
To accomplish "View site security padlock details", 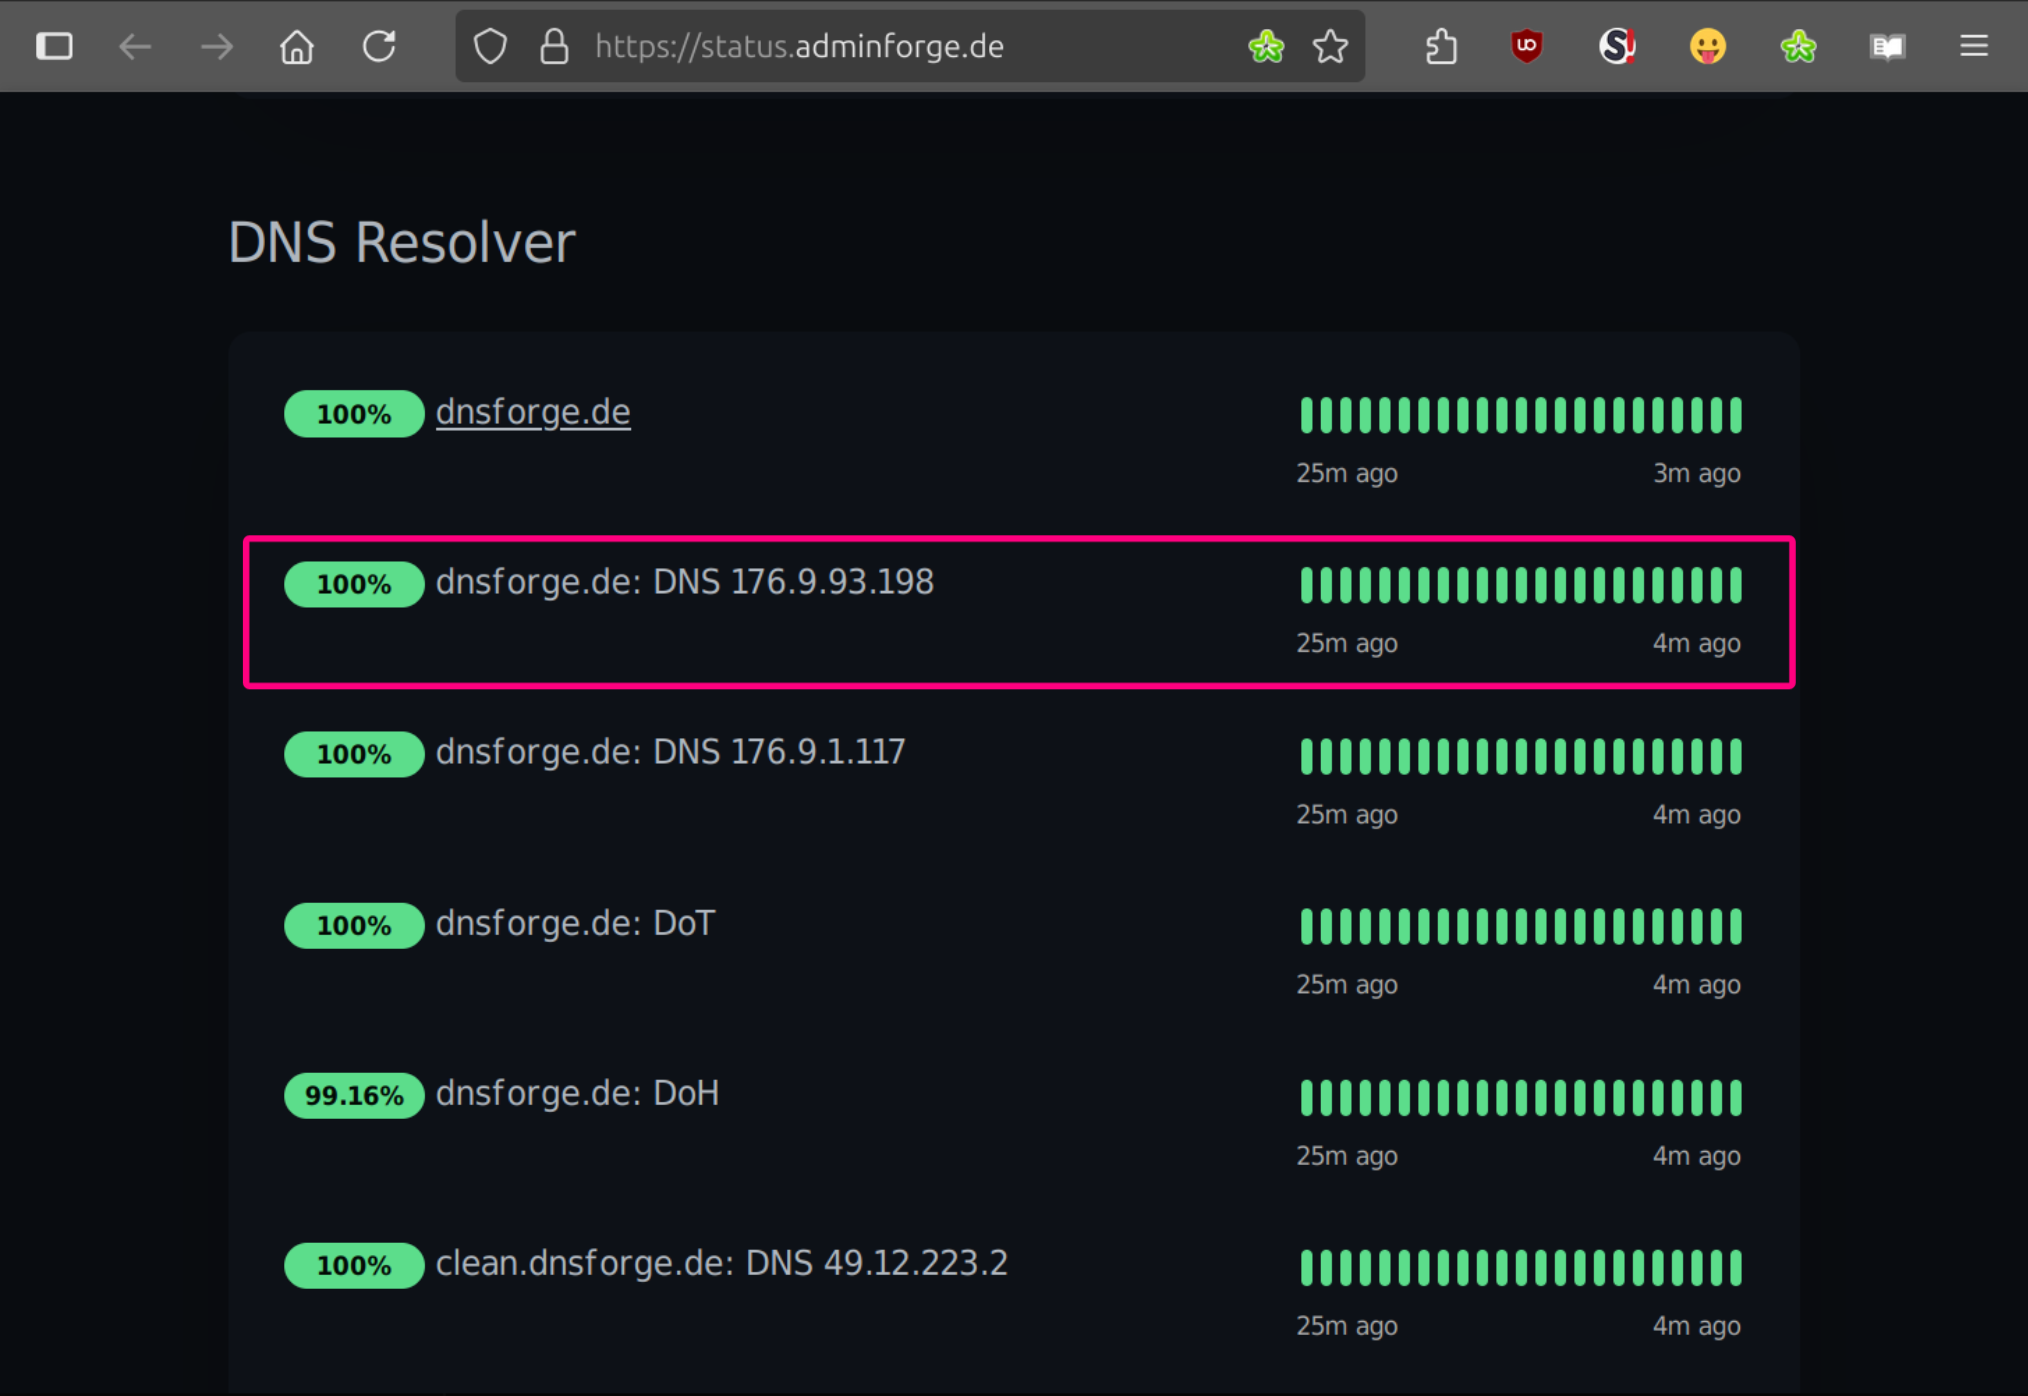I will (554, 46).
